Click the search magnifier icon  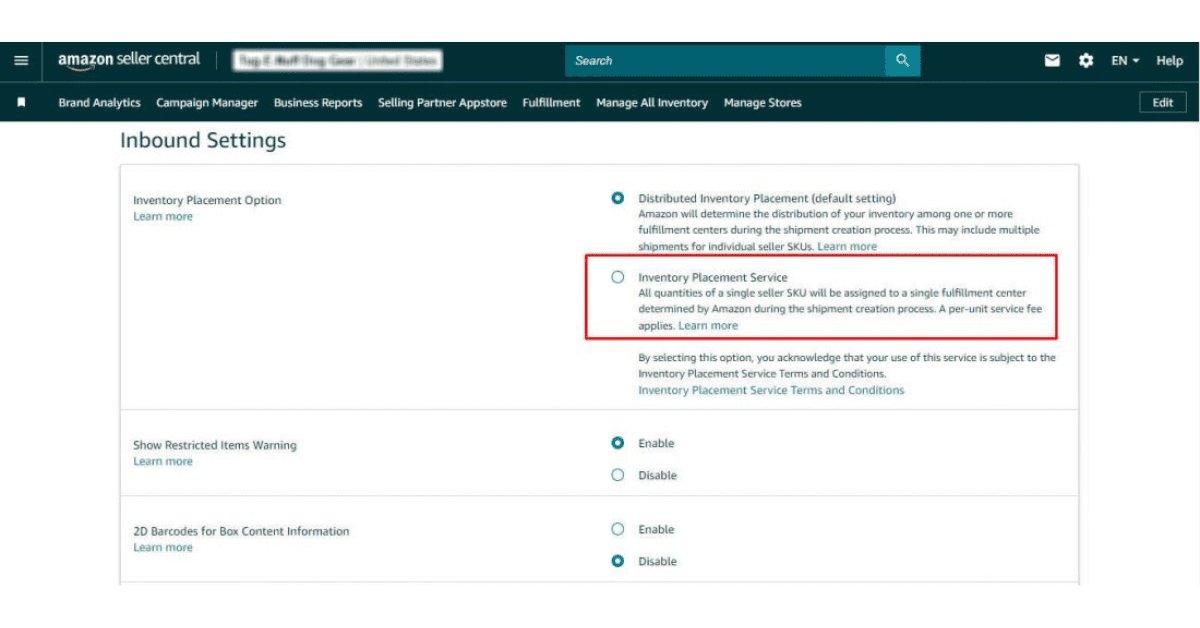click(x=902, y=61)
